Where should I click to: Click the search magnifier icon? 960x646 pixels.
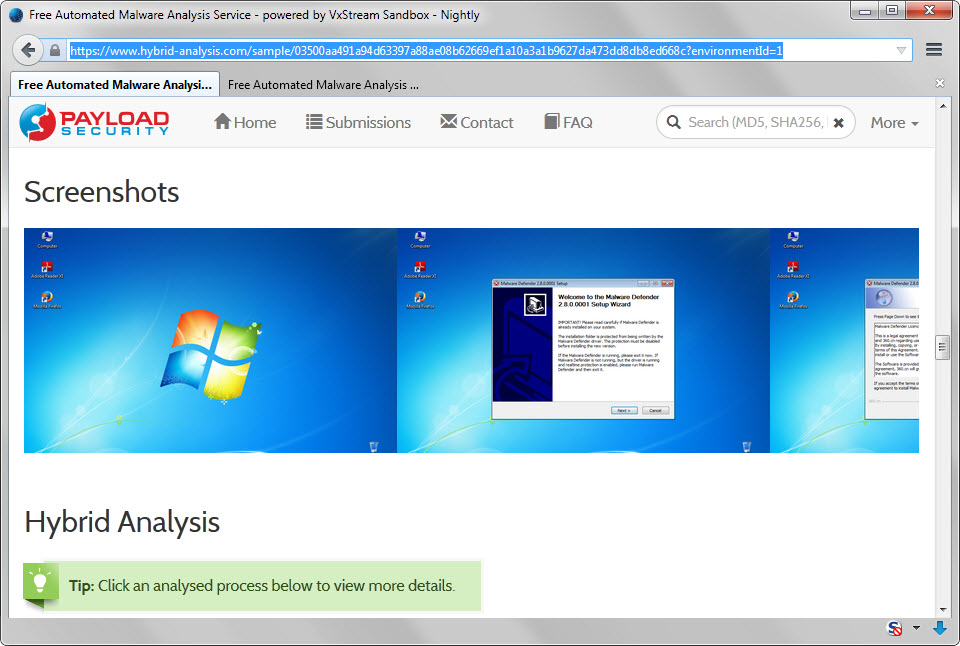point(673,122)
